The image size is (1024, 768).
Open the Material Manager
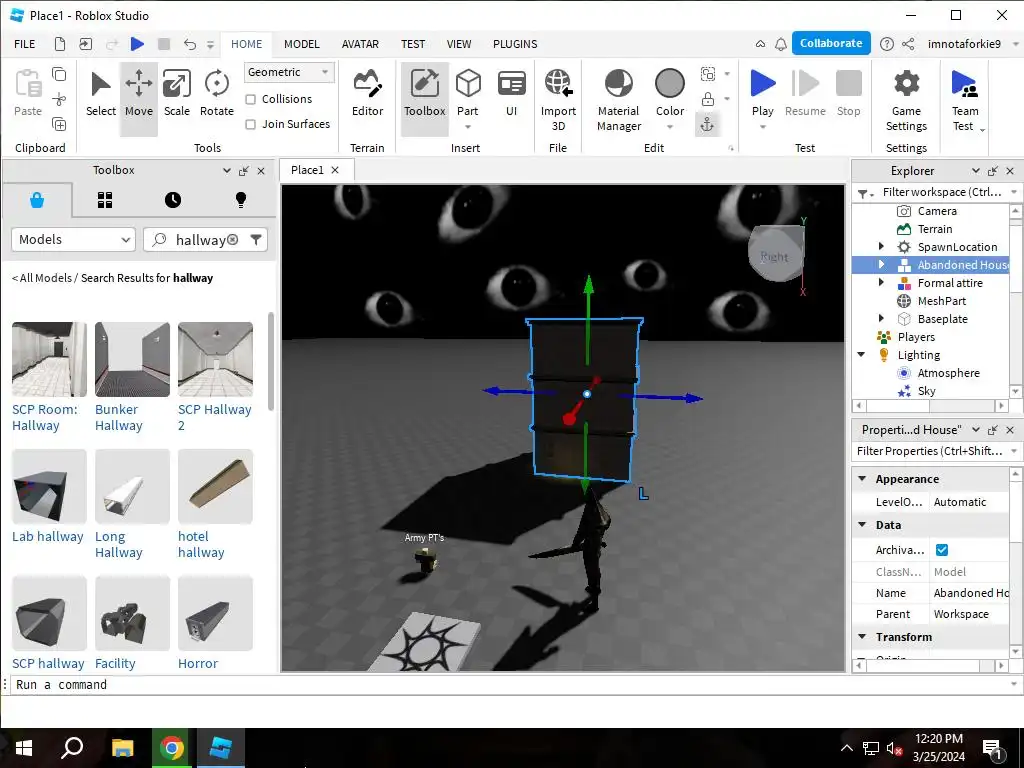[x=618, y=101]
